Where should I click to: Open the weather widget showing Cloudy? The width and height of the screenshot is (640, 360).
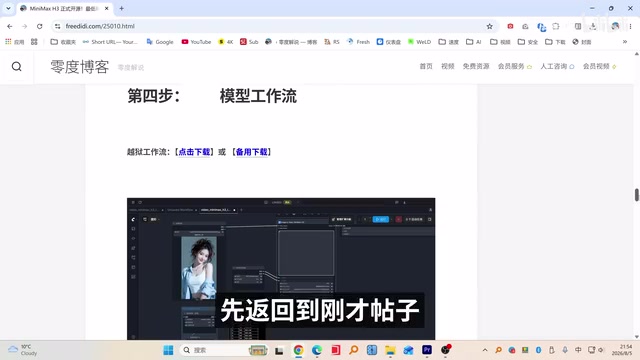click(23, 350)
